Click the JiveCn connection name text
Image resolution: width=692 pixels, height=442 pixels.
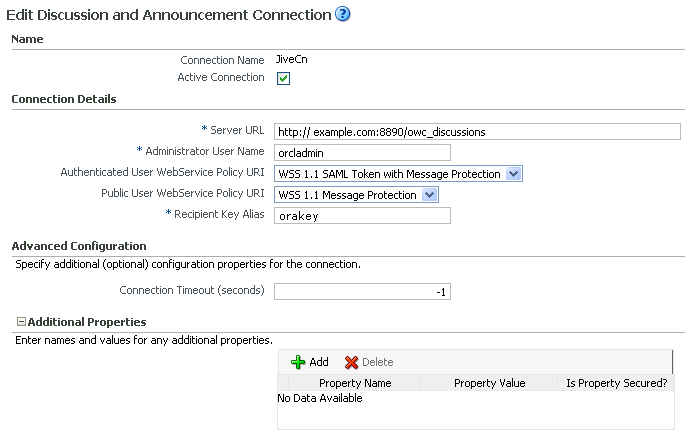291,60
